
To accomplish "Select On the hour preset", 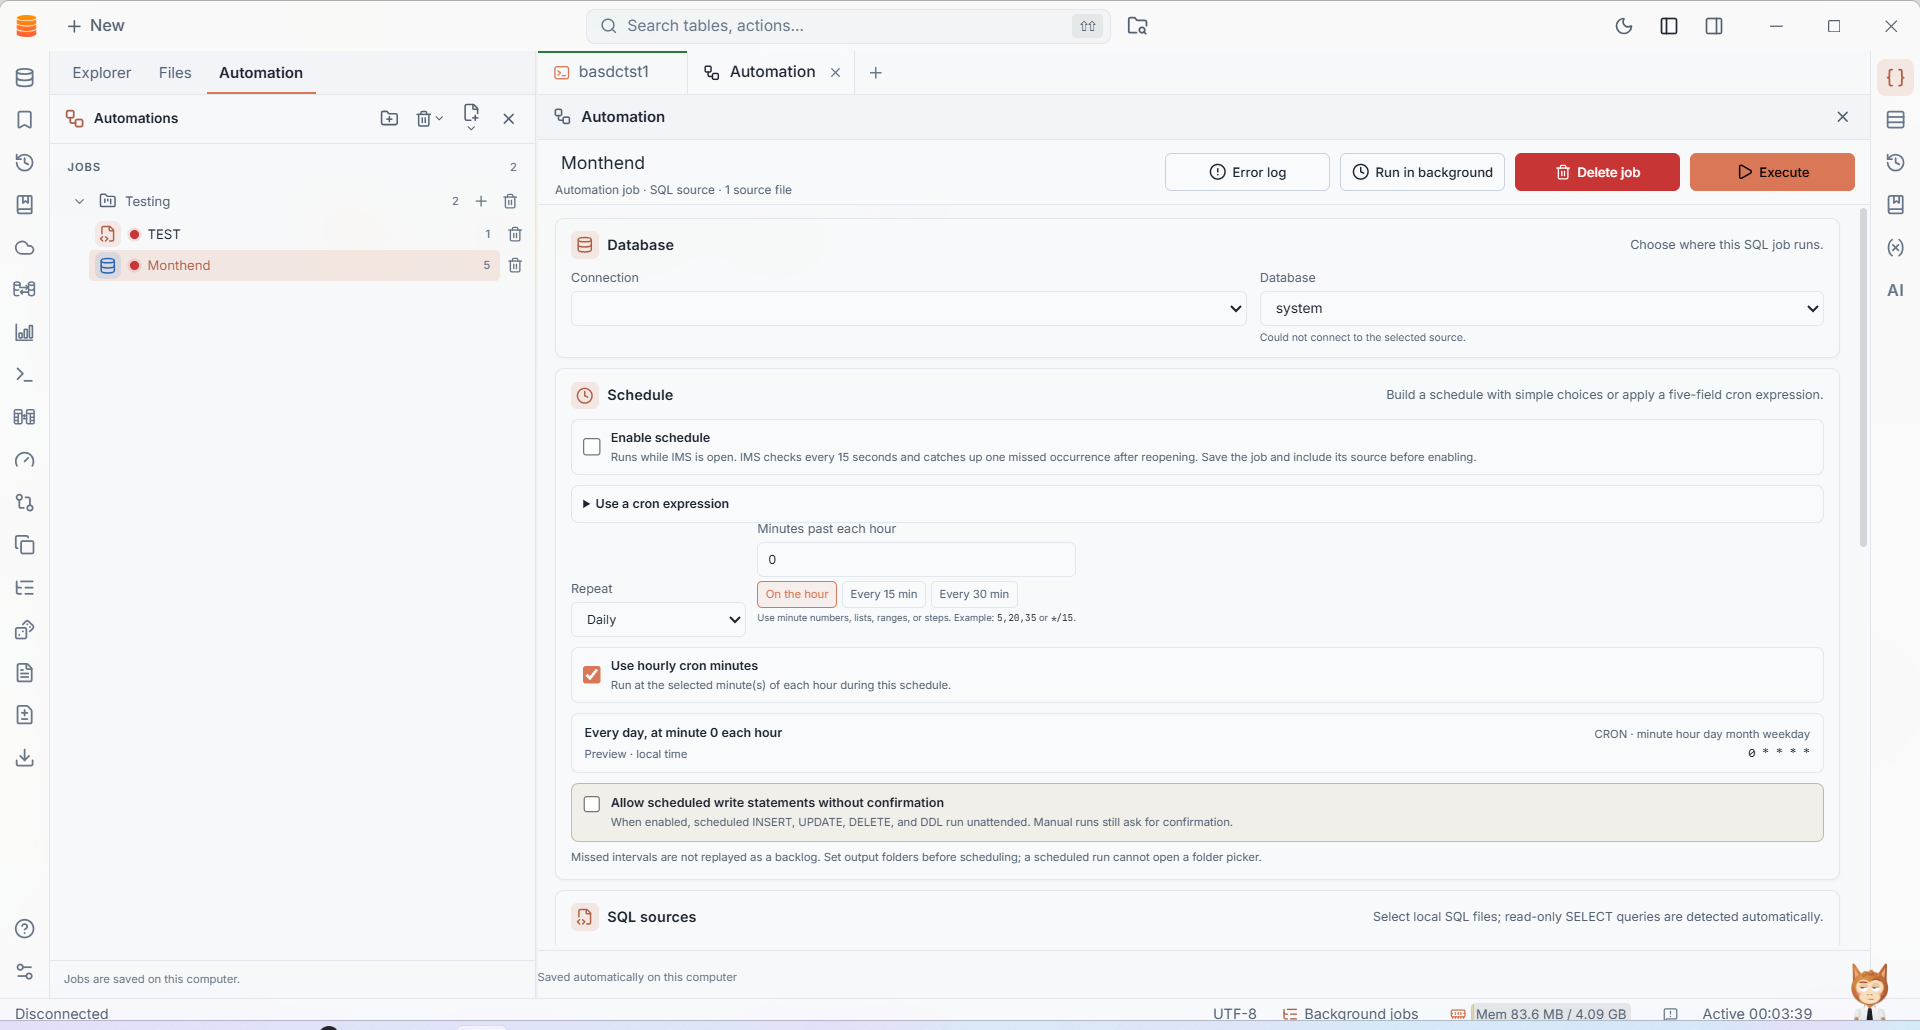I will (797, 594).
